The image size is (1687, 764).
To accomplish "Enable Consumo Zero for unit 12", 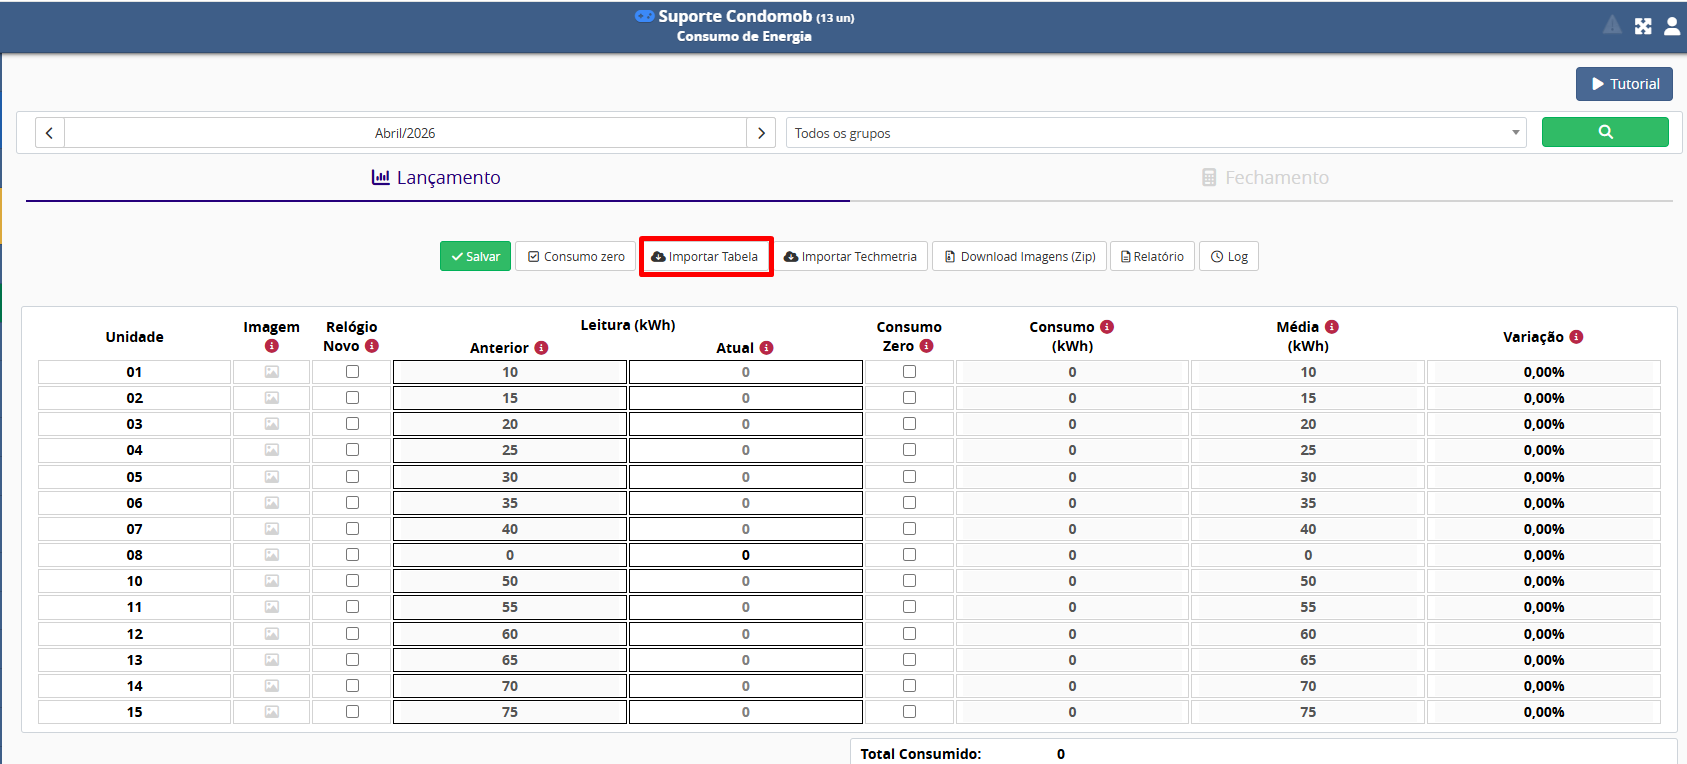I will pyautogui.click(x=909, y=633).
